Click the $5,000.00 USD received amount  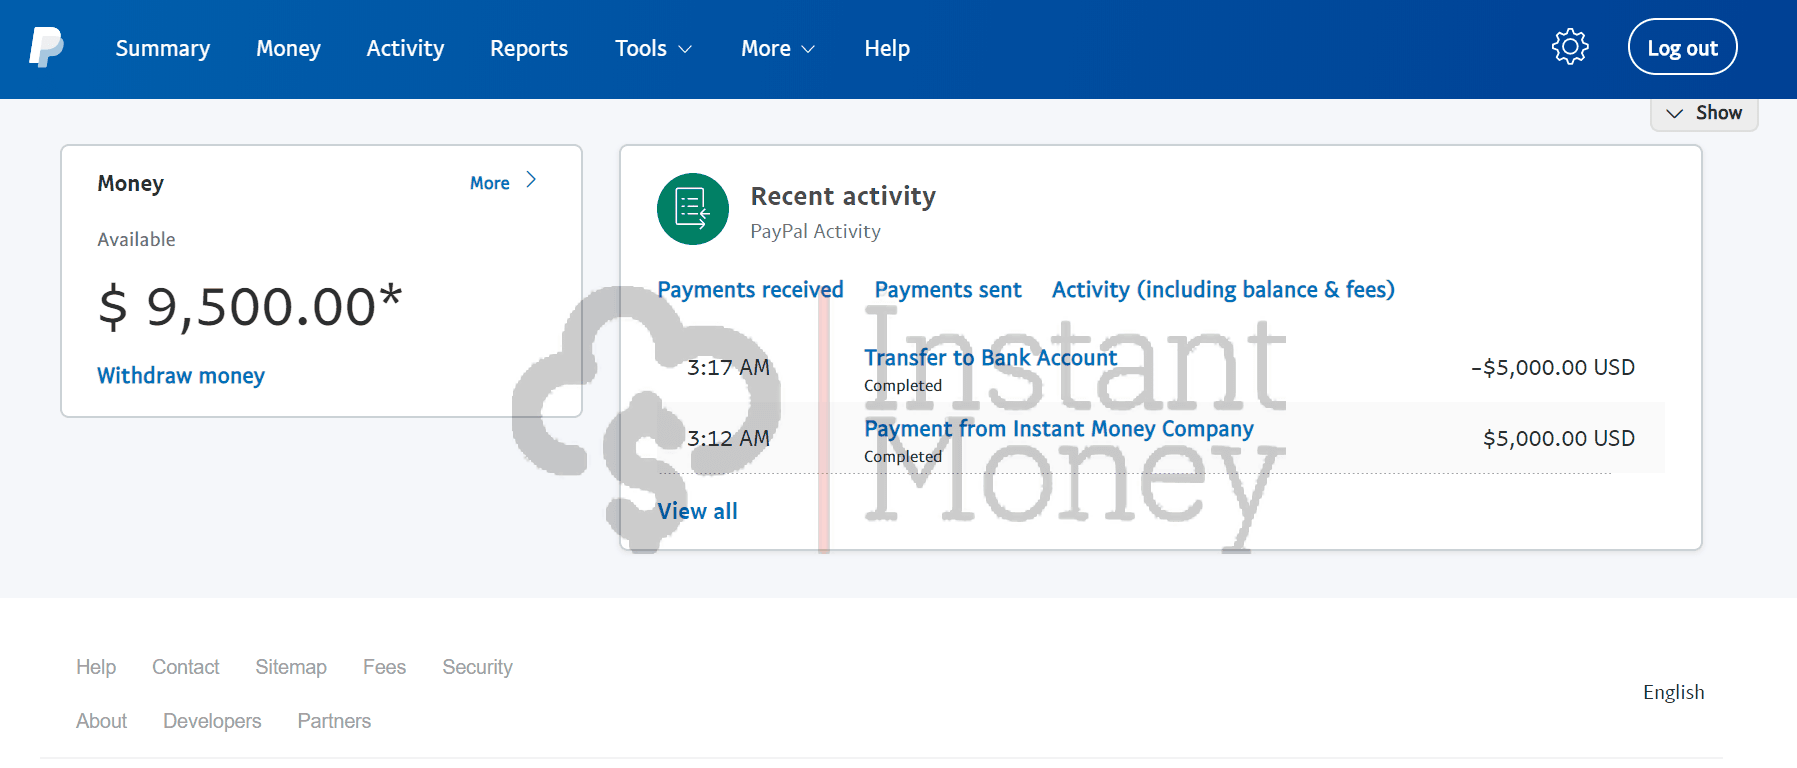point(1559,438)
